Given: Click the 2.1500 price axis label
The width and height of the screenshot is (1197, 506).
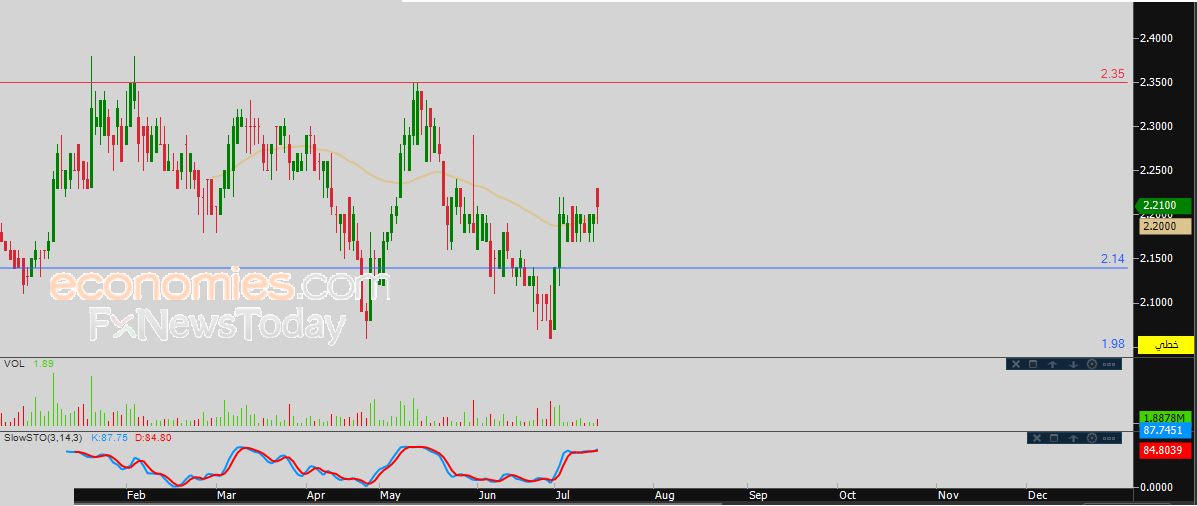Looking at the screenshot, I should pyautogui.click(x=1157, y=259).
